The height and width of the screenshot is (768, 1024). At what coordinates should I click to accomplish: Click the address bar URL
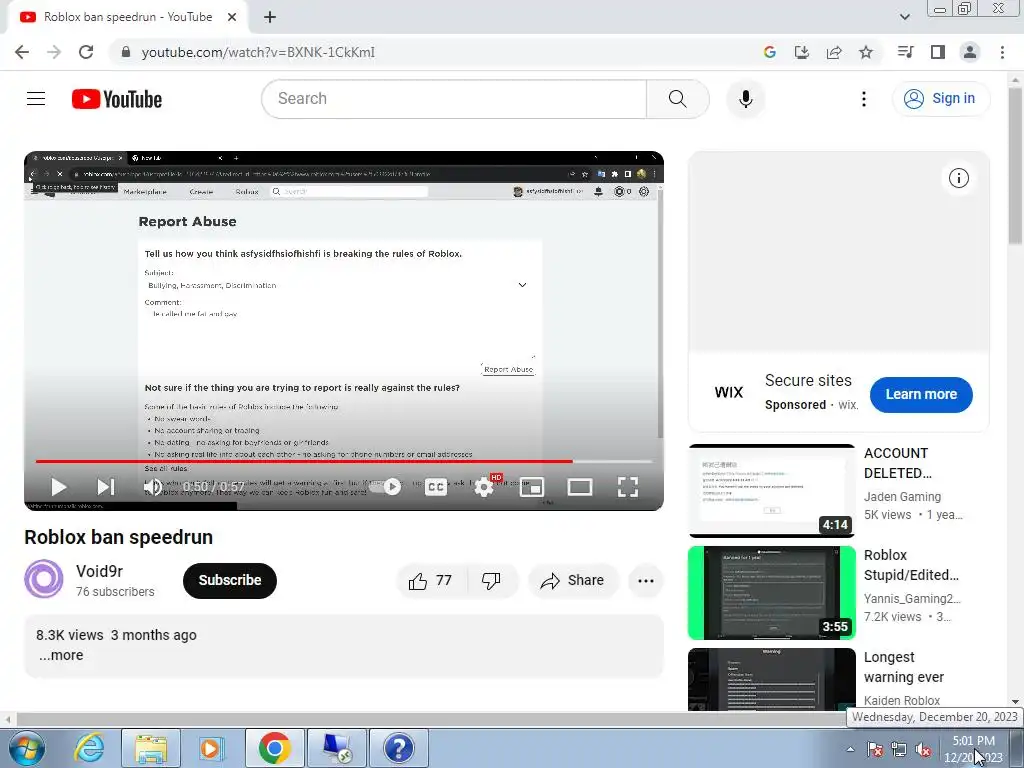tap(258, 52)
